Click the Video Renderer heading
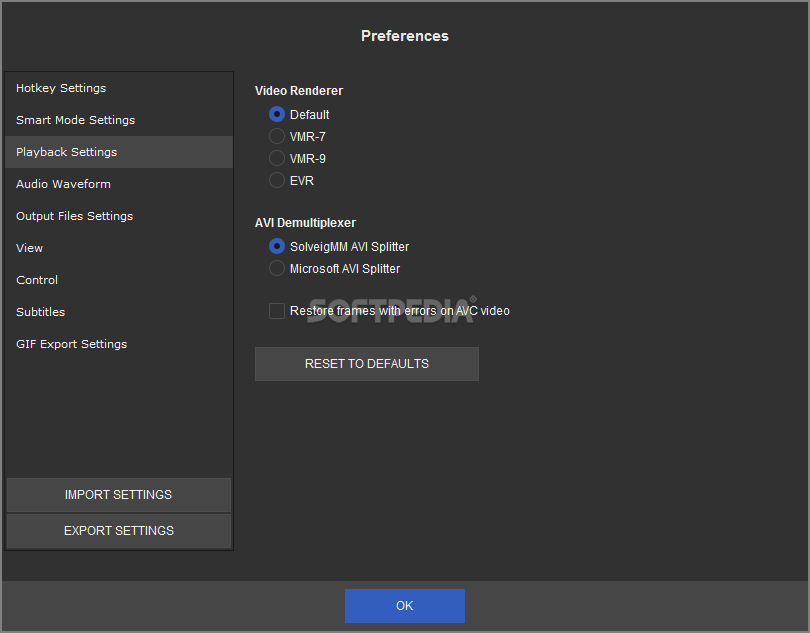The height and width of the screenshot is (633, 810). coord(299,91)
